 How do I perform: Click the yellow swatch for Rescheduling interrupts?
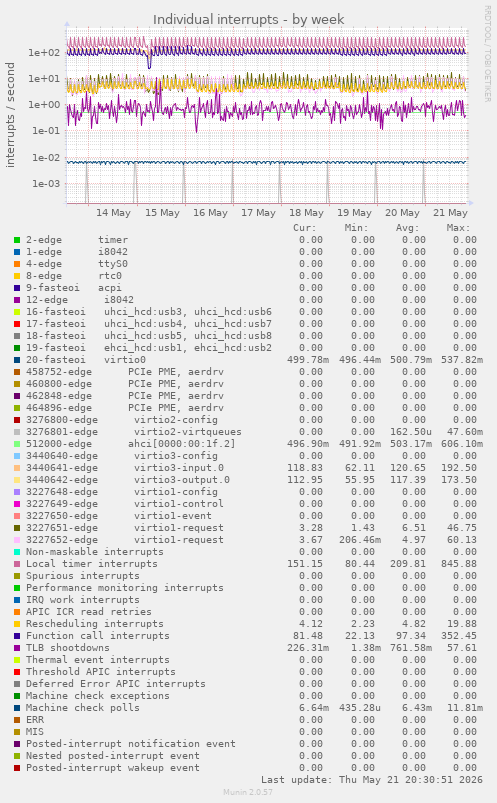click(x=17, y=624)
